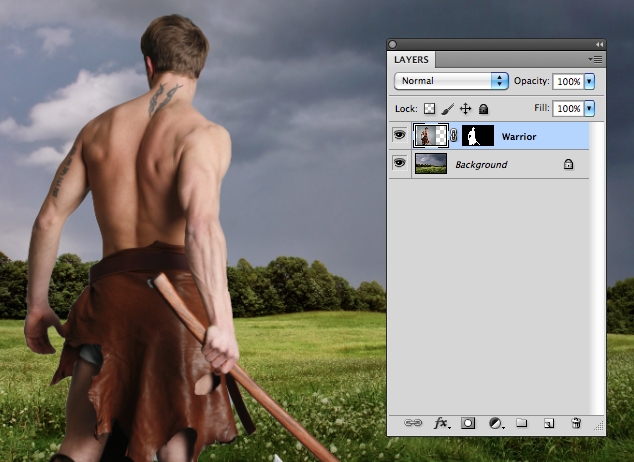Open the Fill slider arrow

589,108
